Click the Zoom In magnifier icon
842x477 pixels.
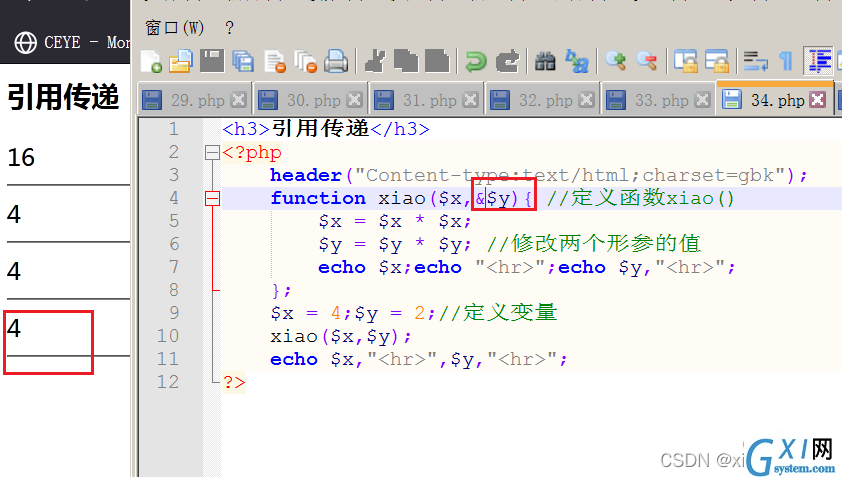[x=615, y=61]
